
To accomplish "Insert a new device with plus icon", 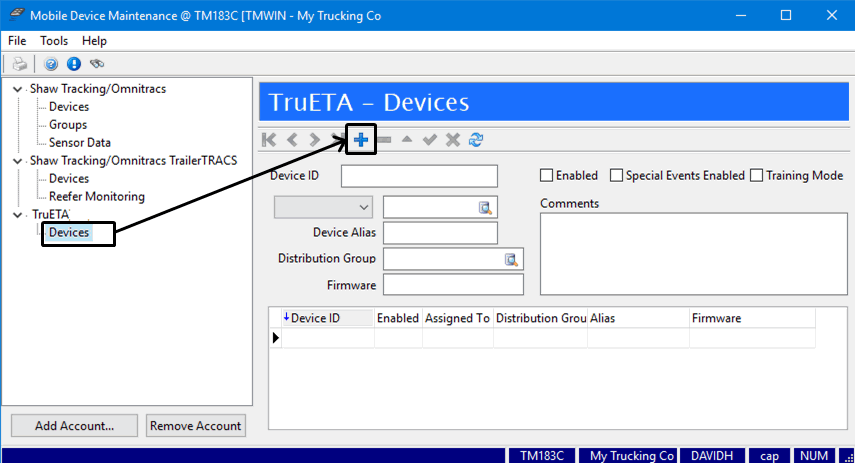I will pos(361,140).
